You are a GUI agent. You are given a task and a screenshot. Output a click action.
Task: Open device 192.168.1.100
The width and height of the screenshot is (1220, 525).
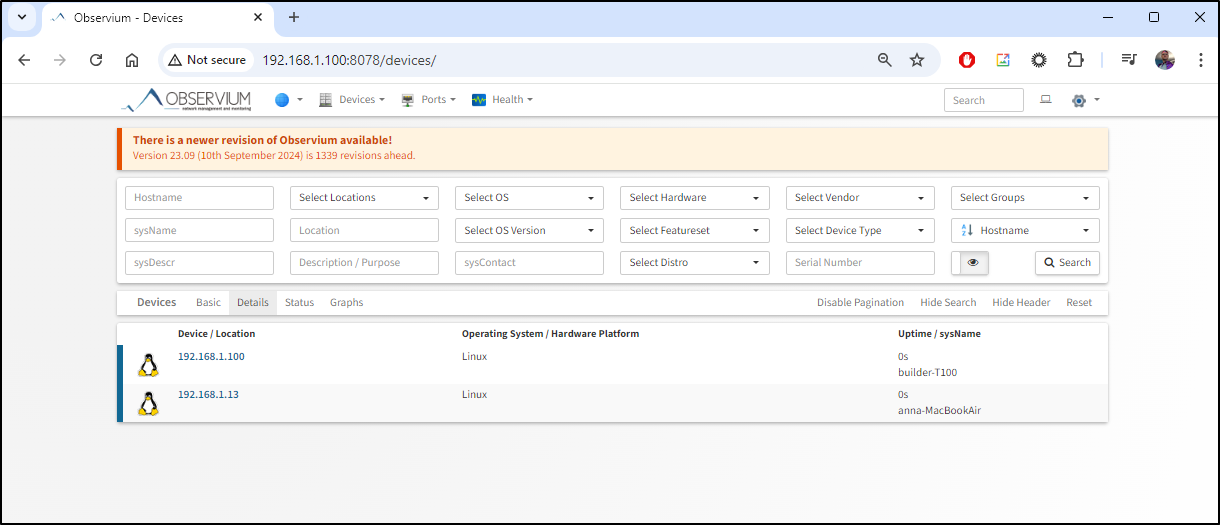coord(211,356)
